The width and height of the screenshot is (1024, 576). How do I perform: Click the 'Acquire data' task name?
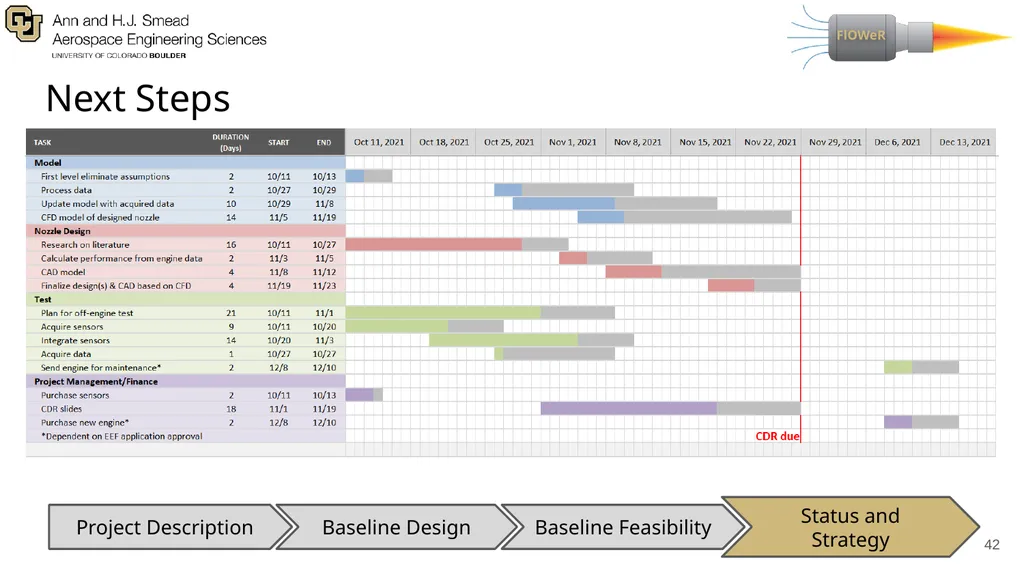(66, 354)
